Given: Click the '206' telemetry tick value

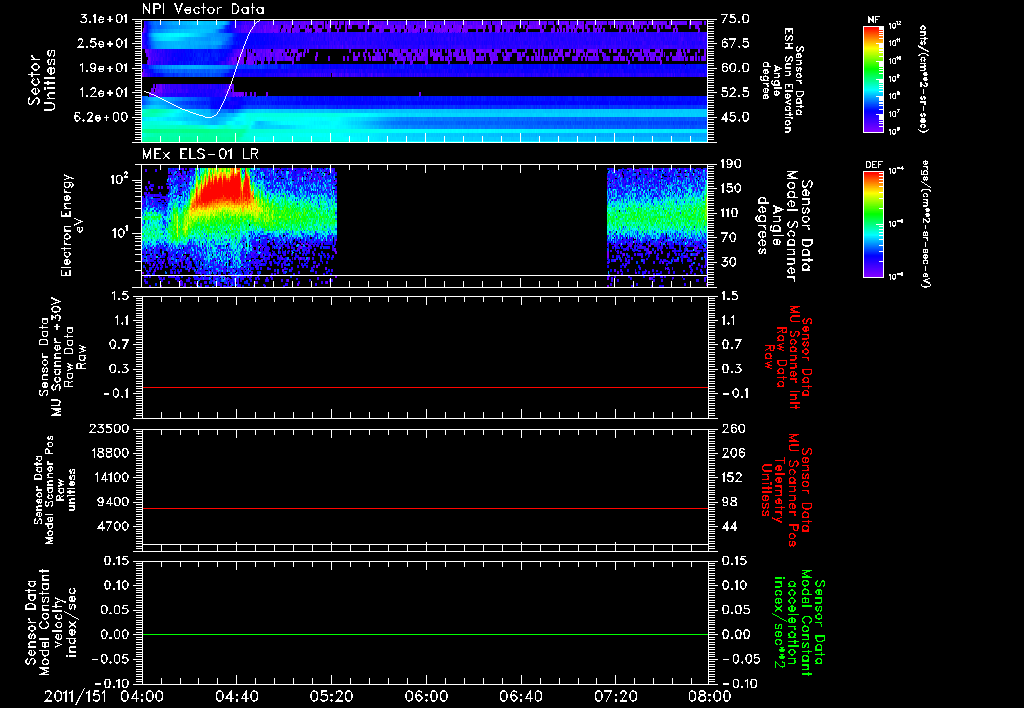Looking at the screenshot, I should coord(731,453).
